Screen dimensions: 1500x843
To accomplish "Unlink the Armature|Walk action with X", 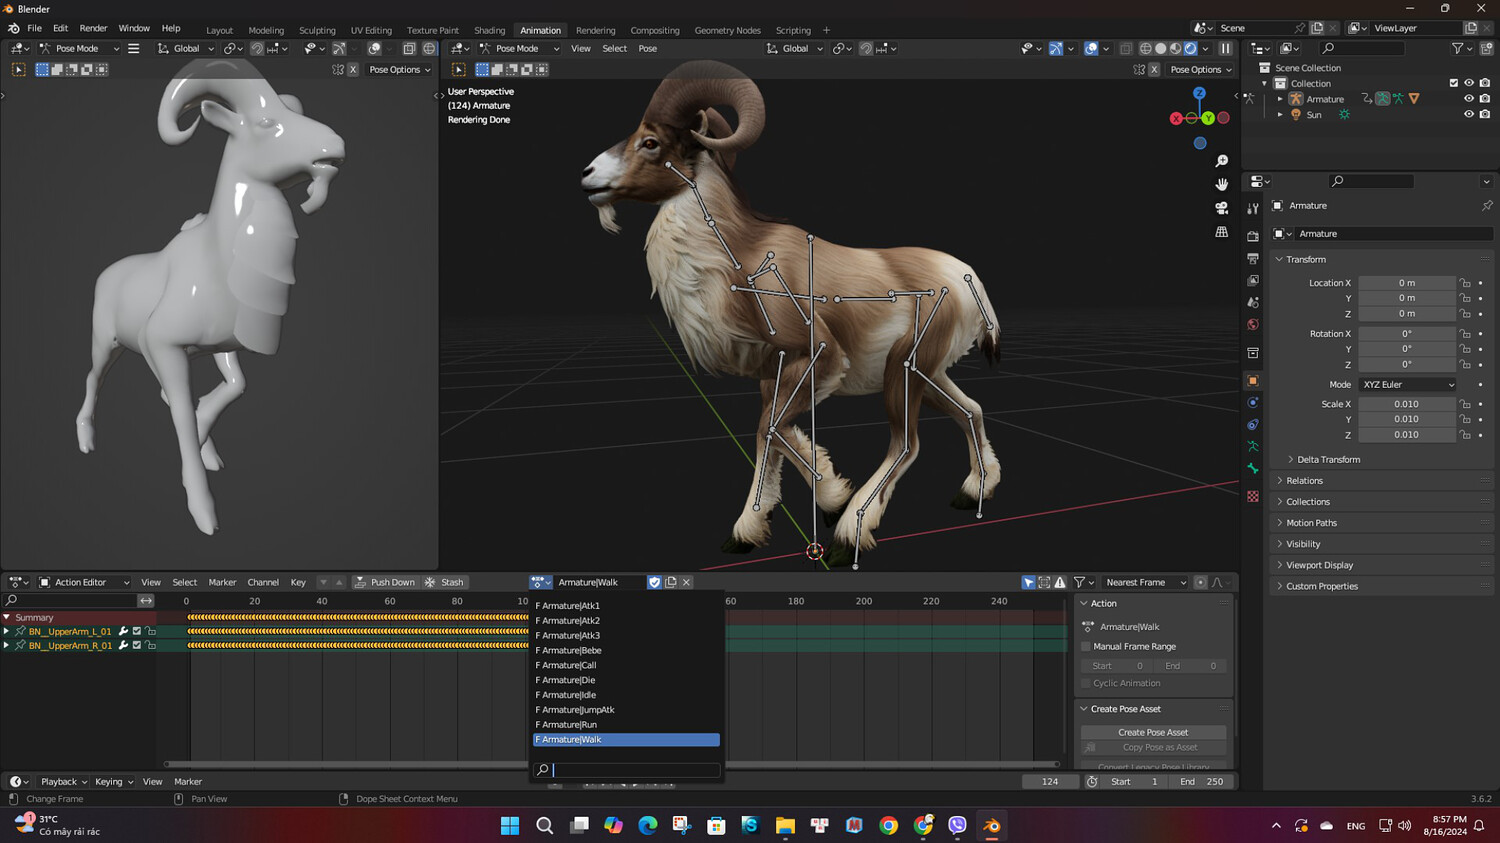I will click(686, 582).
